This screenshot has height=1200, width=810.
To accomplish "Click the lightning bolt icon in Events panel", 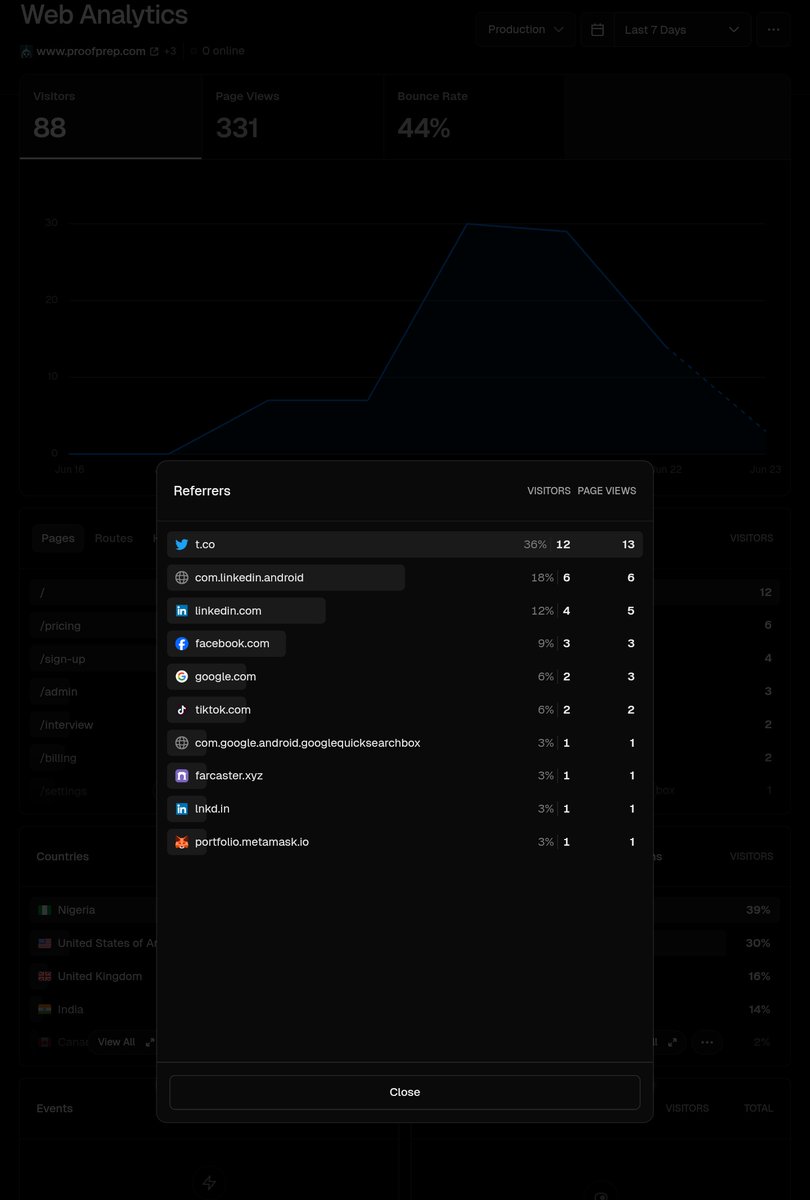I will coord(209,1183).
